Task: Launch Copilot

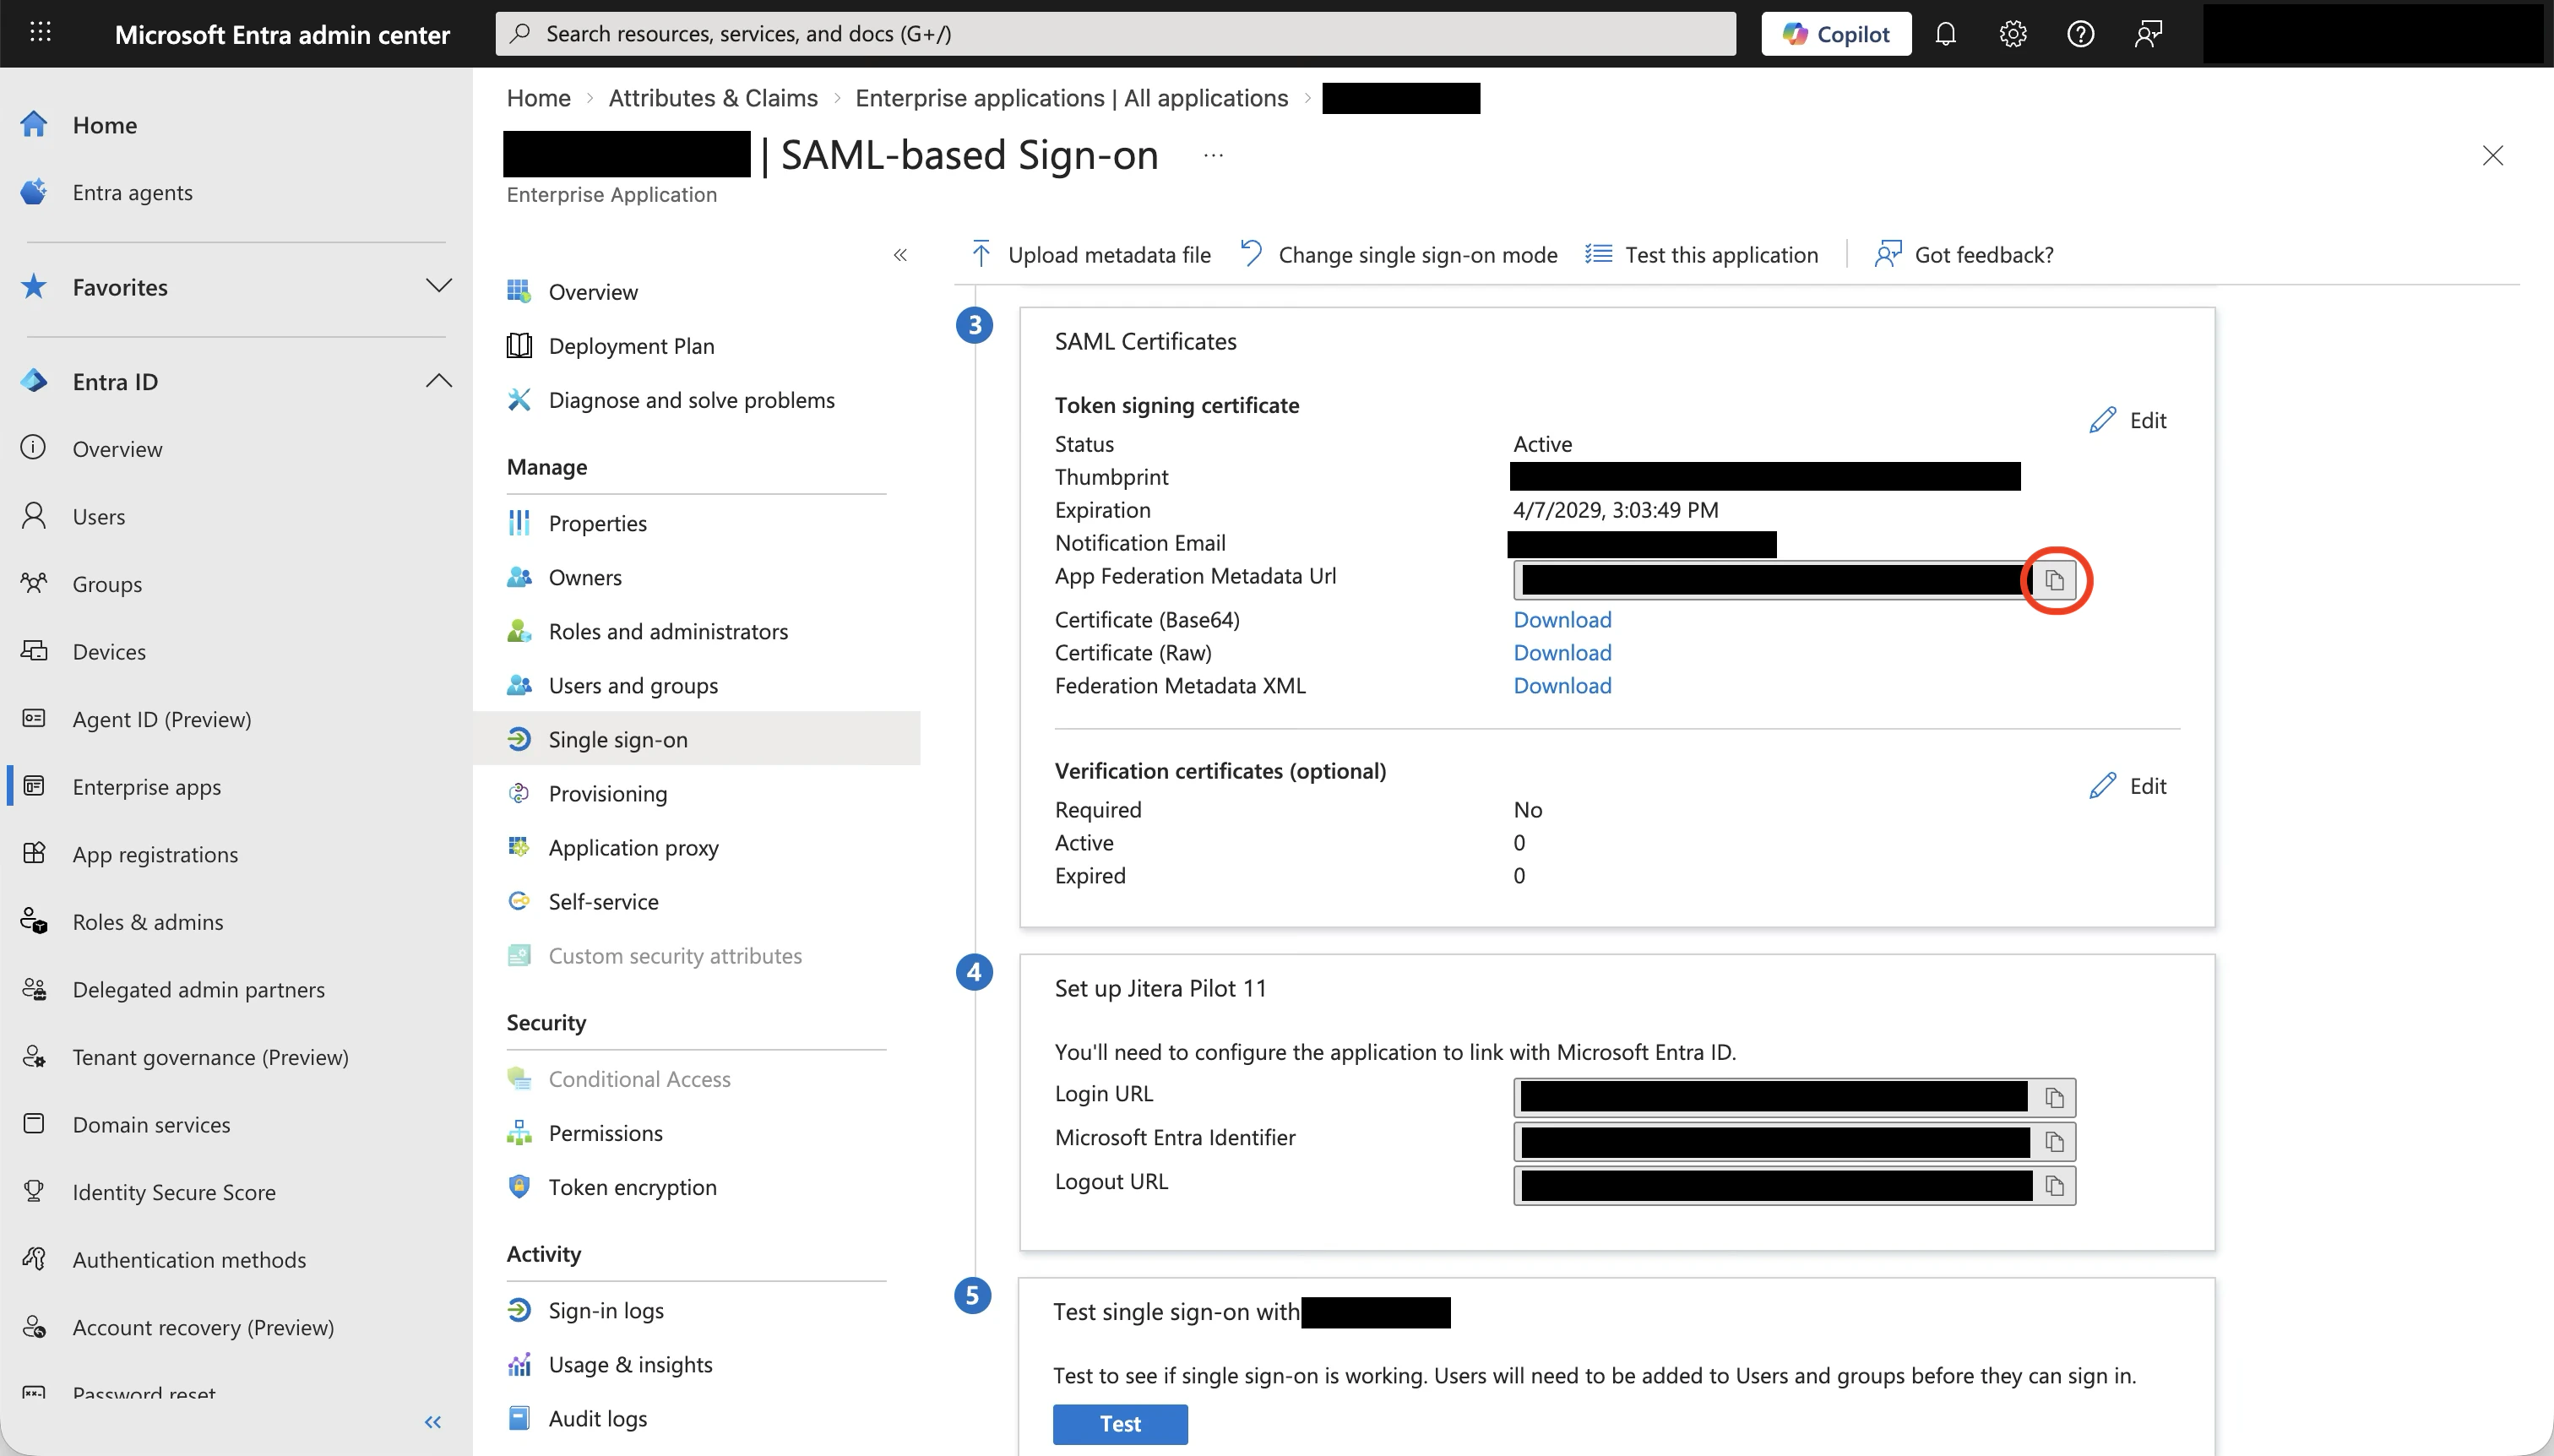Action: coord(1836,34)
